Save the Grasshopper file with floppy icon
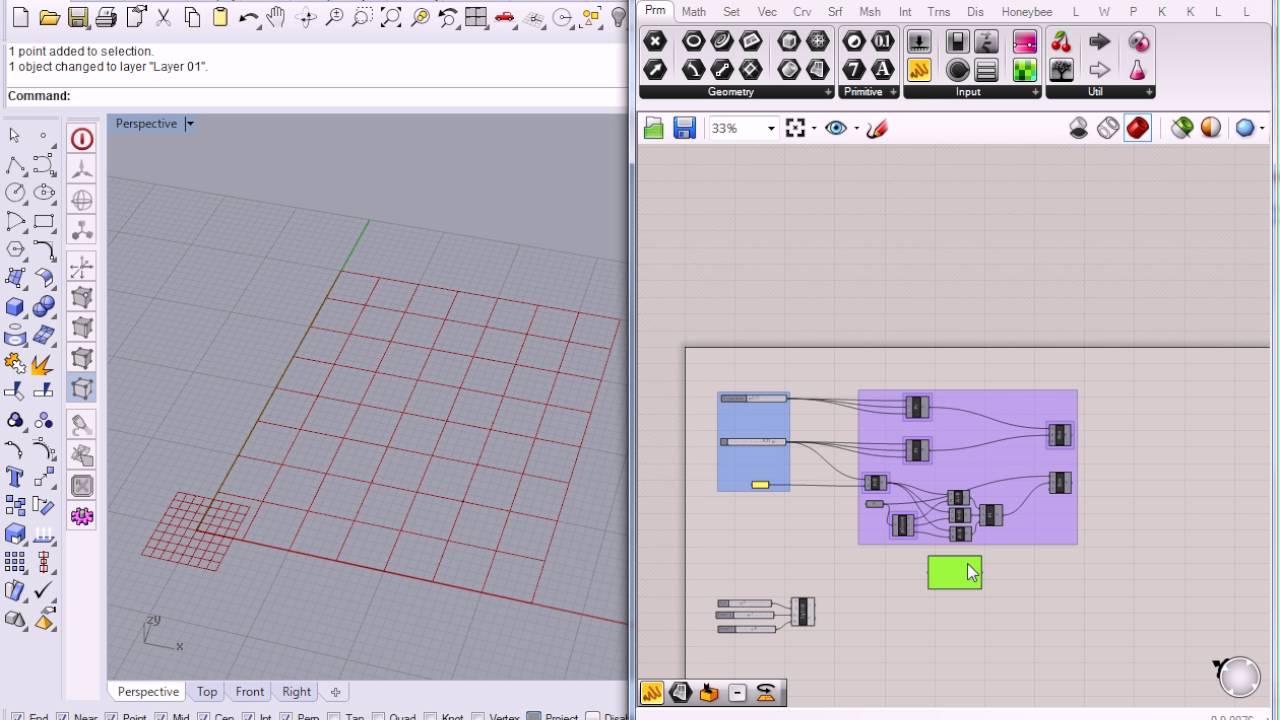This screenshot has width=1280, height=720. point(684,128)
